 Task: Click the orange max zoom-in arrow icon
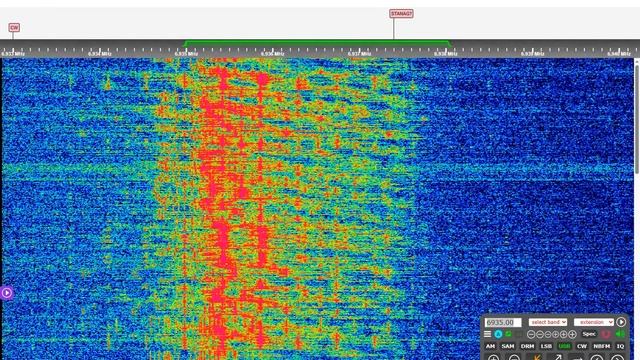pos(537,357)
